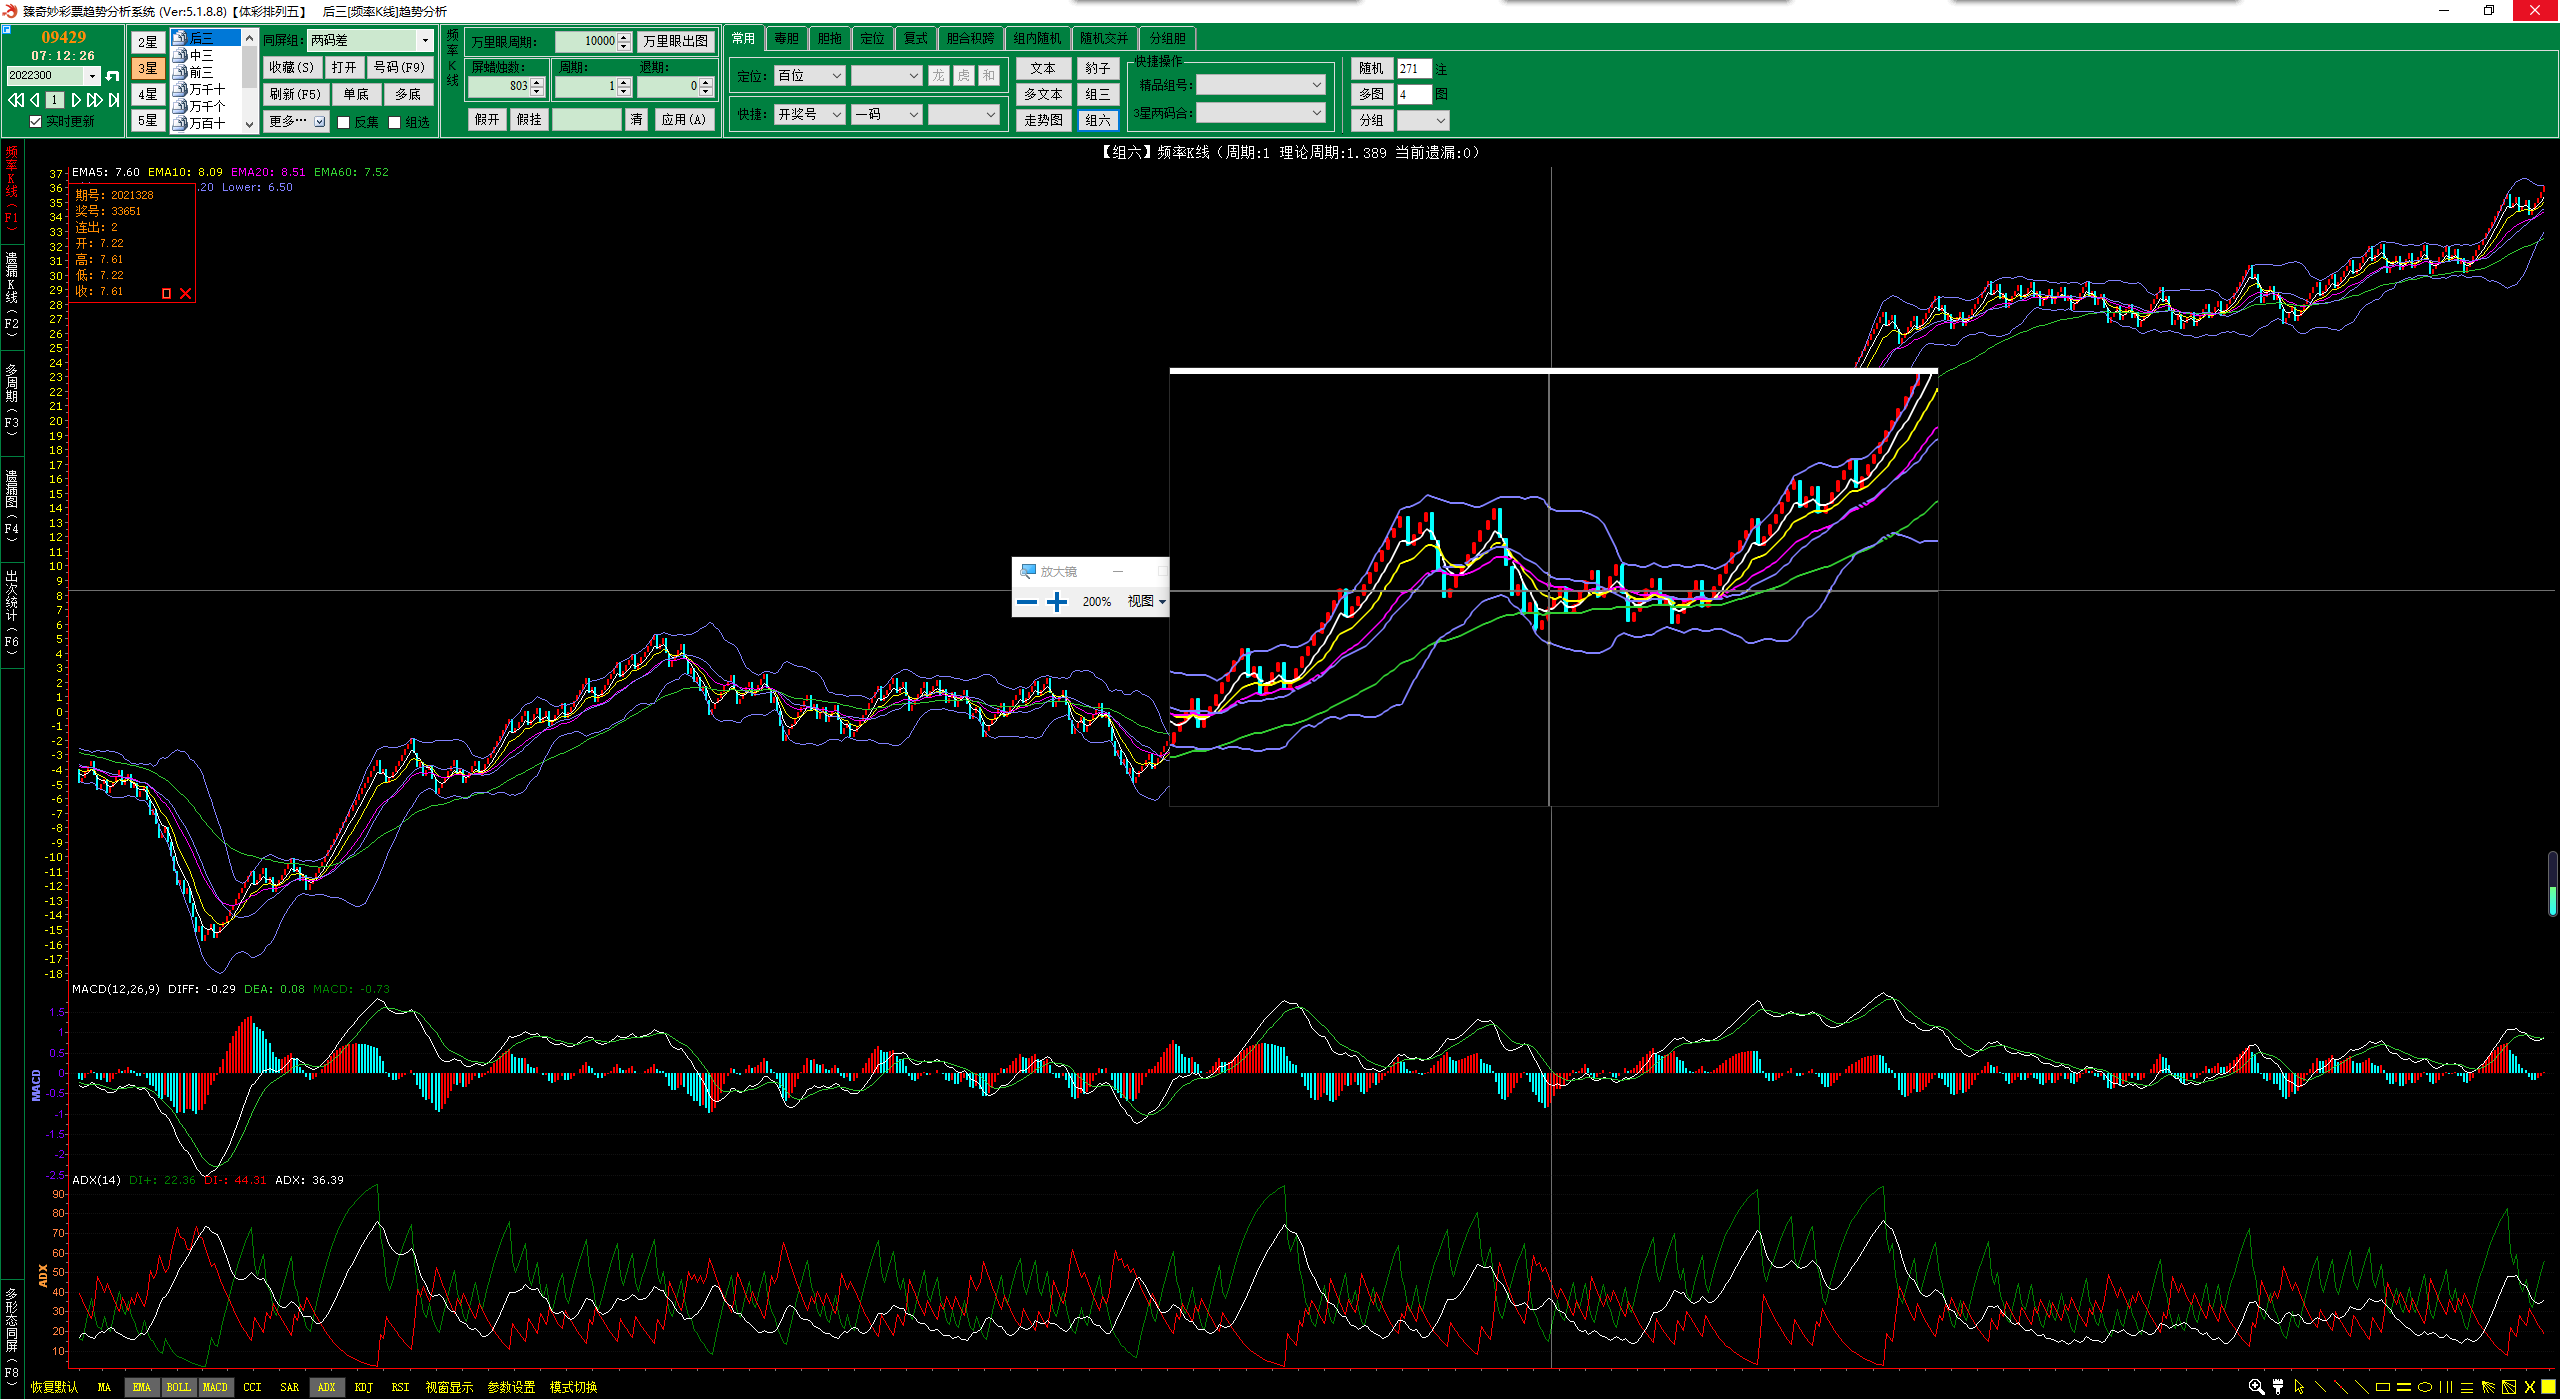Click the yellow color swatch in bottom toolbar
The width and height of the screenshot is (2560, 1399).
[x=2549, y=1387]
